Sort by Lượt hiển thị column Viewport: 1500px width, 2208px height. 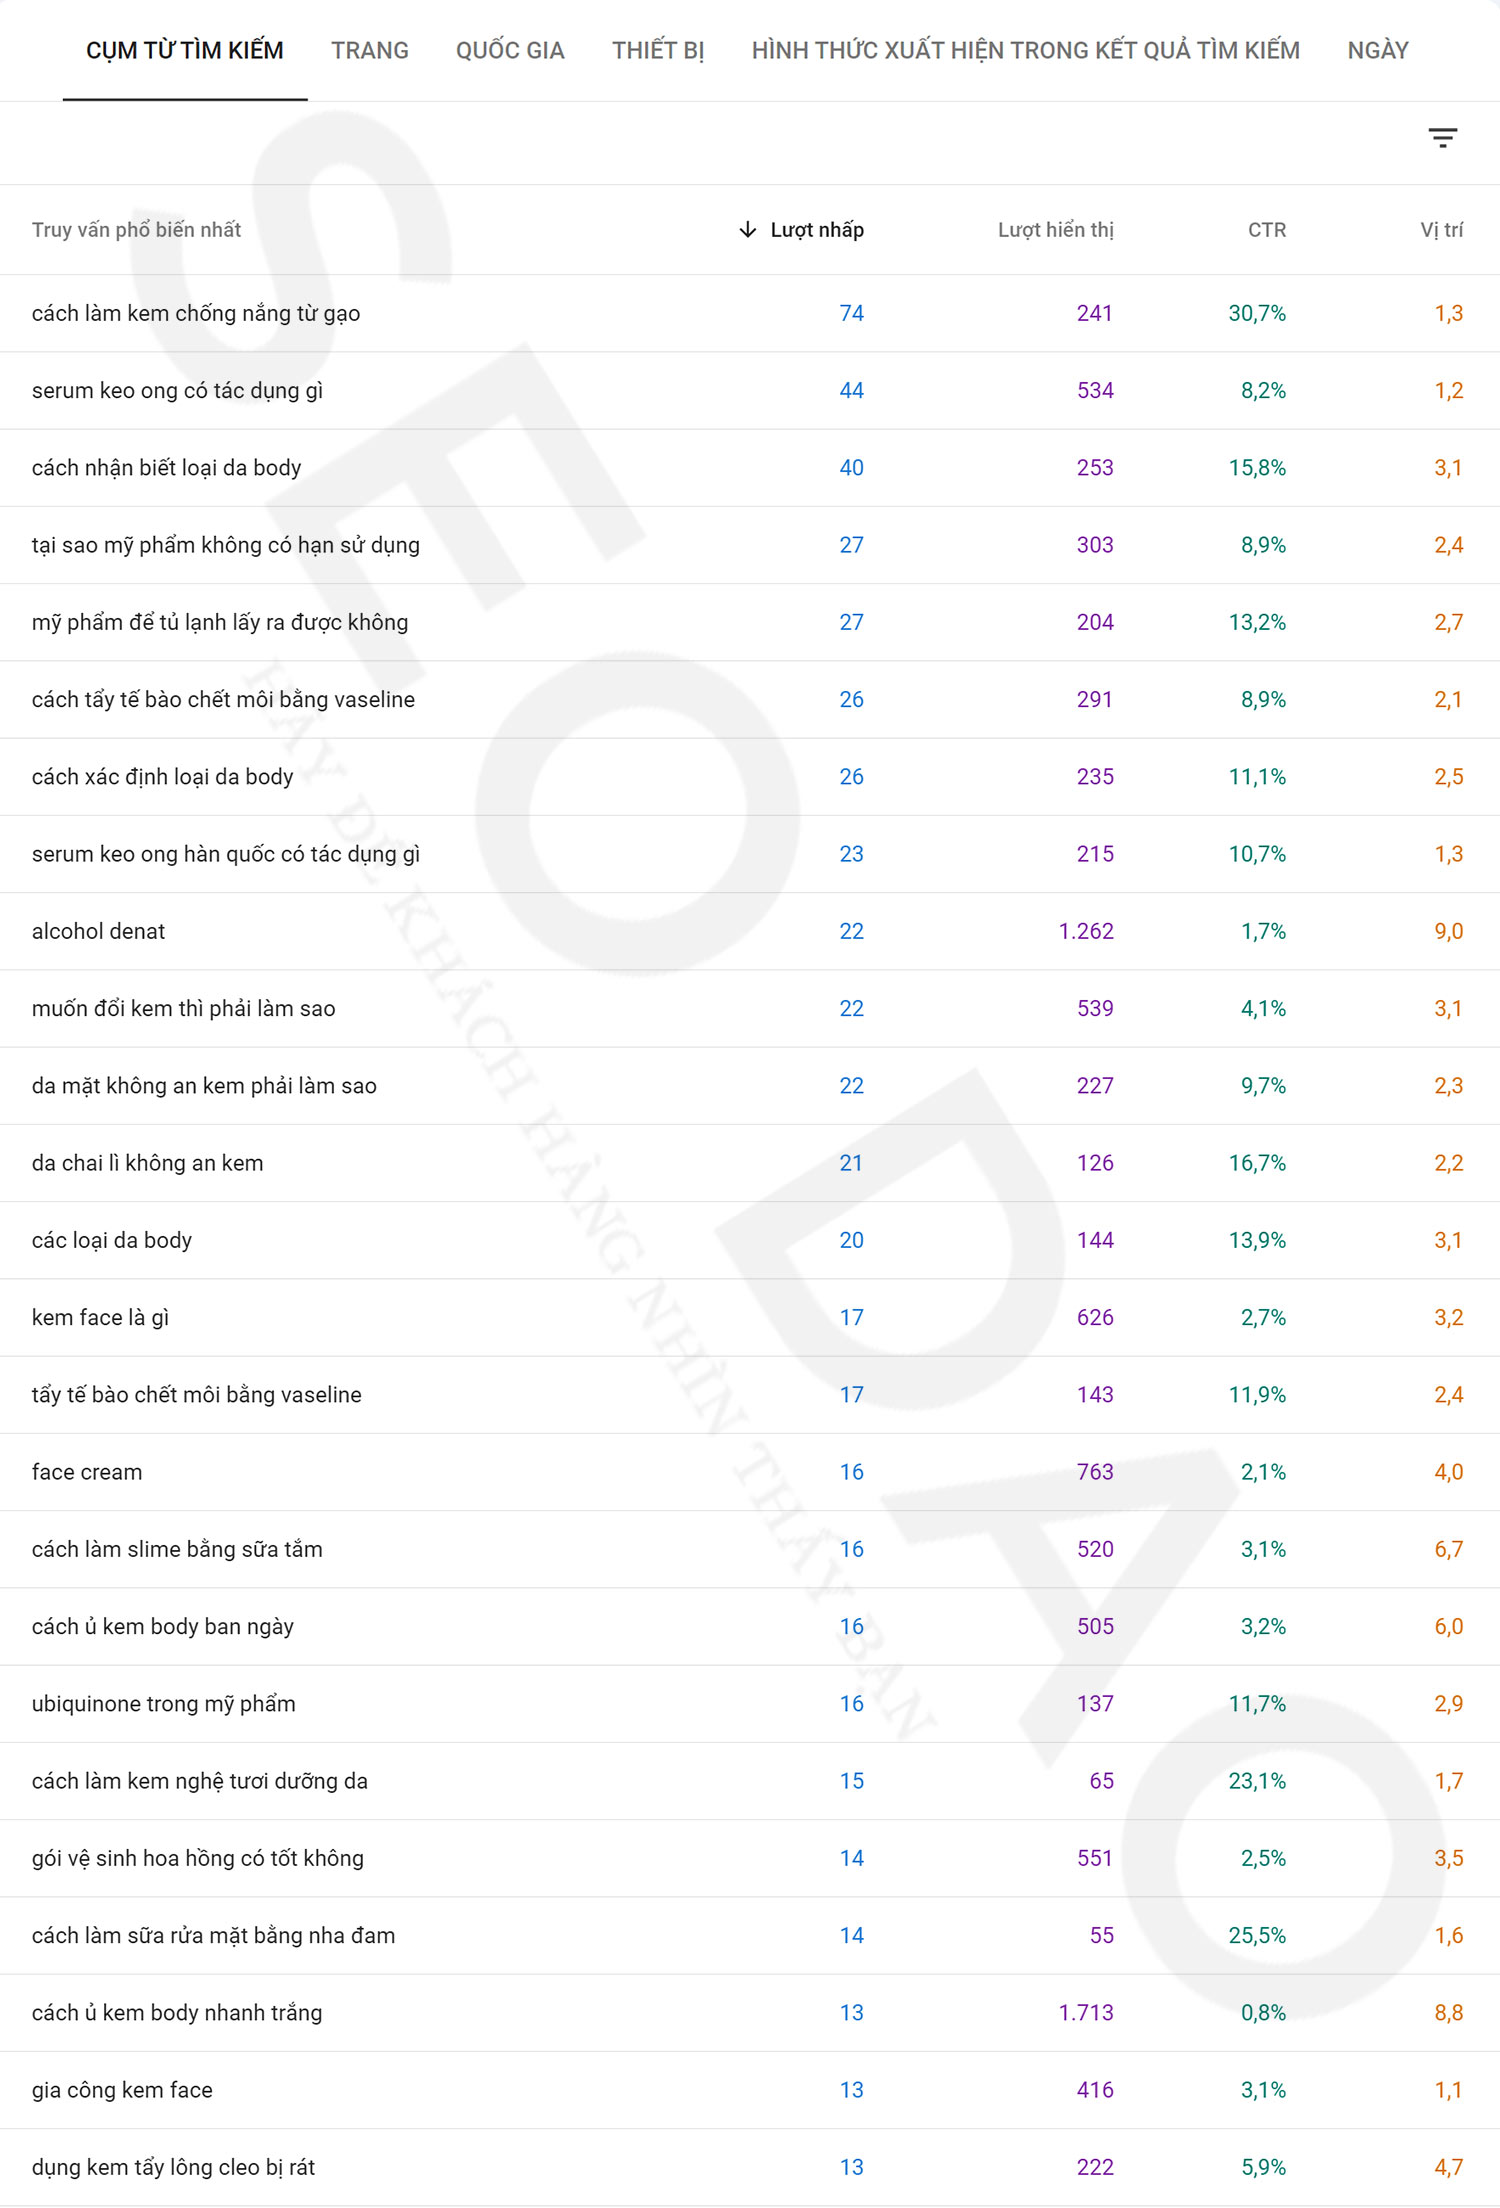click(x=1055, y=230)
